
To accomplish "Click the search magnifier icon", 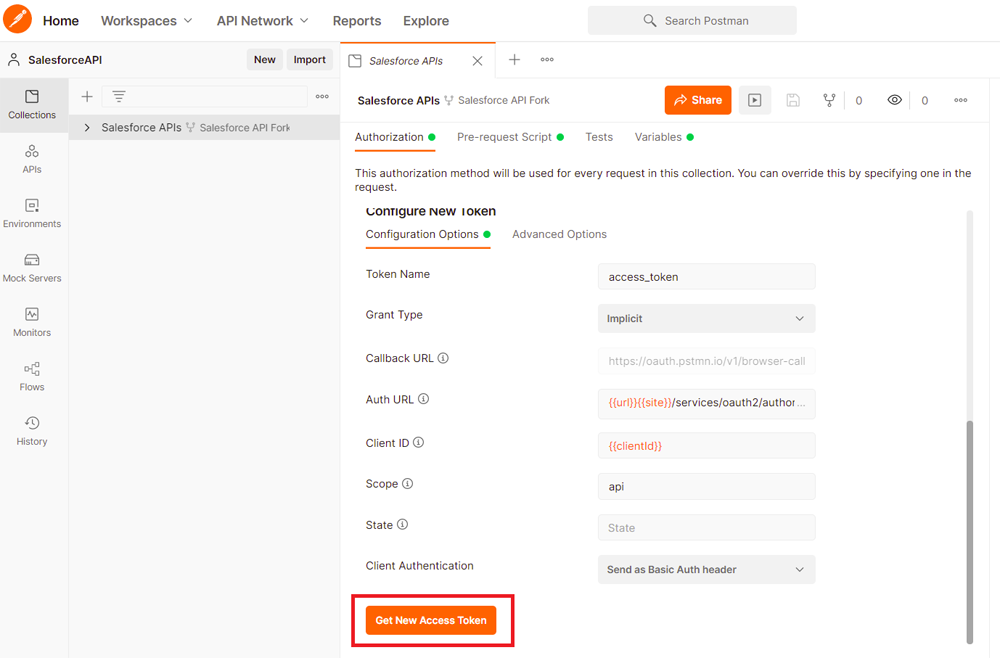I will (649, 20).
